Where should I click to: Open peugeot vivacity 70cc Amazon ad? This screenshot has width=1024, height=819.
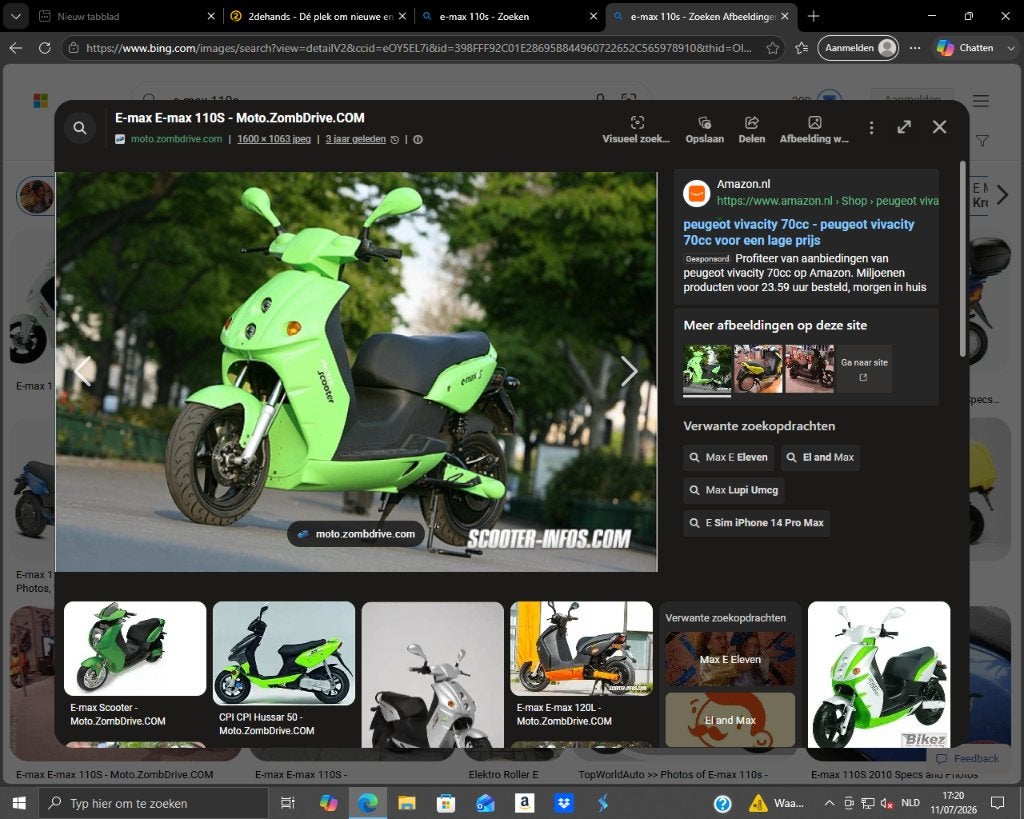[x=798, y=232]
